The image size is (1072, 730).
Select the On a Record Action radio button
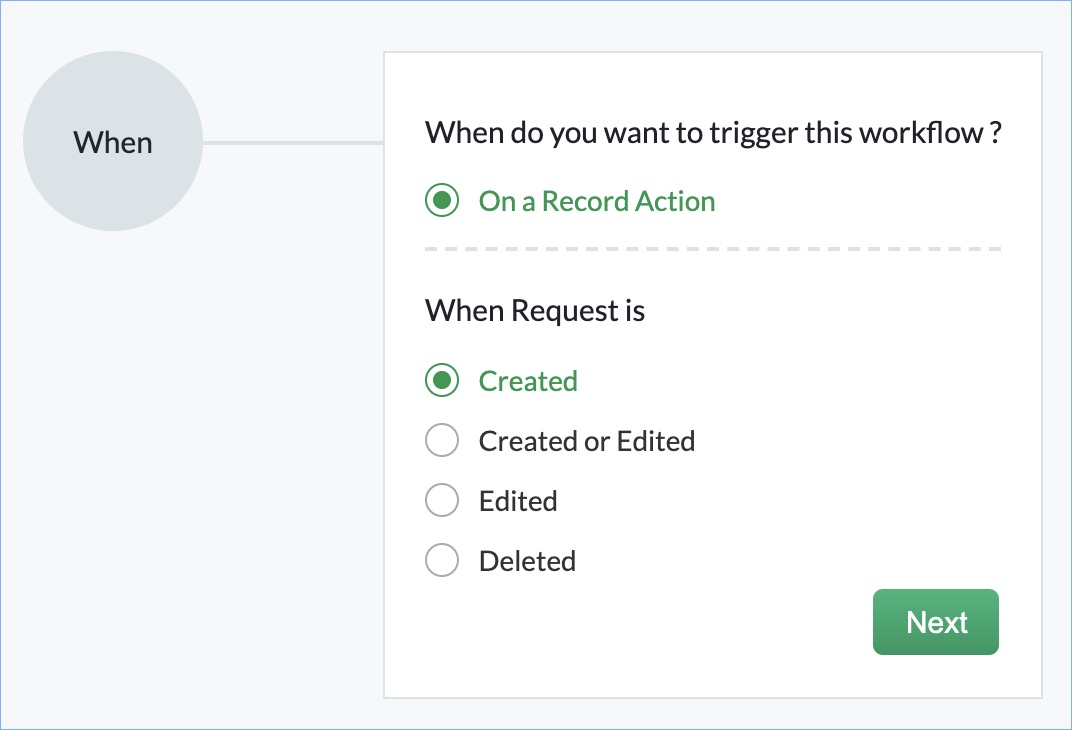pyautogui.click(x=442, y=201)
